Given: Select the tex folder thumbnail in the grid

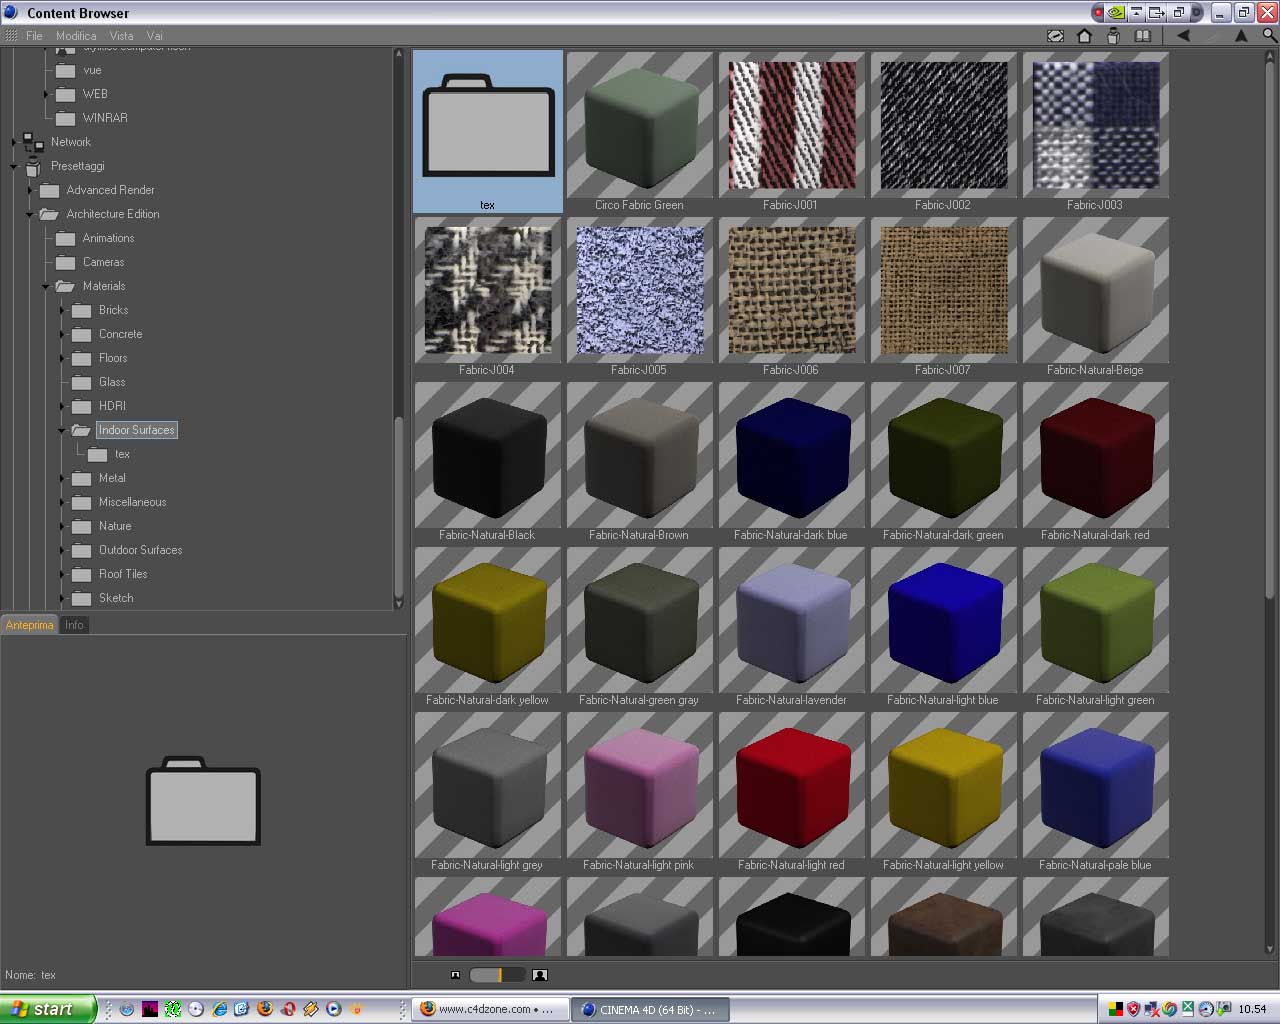Looking at the screenshot, I should 488,131.
